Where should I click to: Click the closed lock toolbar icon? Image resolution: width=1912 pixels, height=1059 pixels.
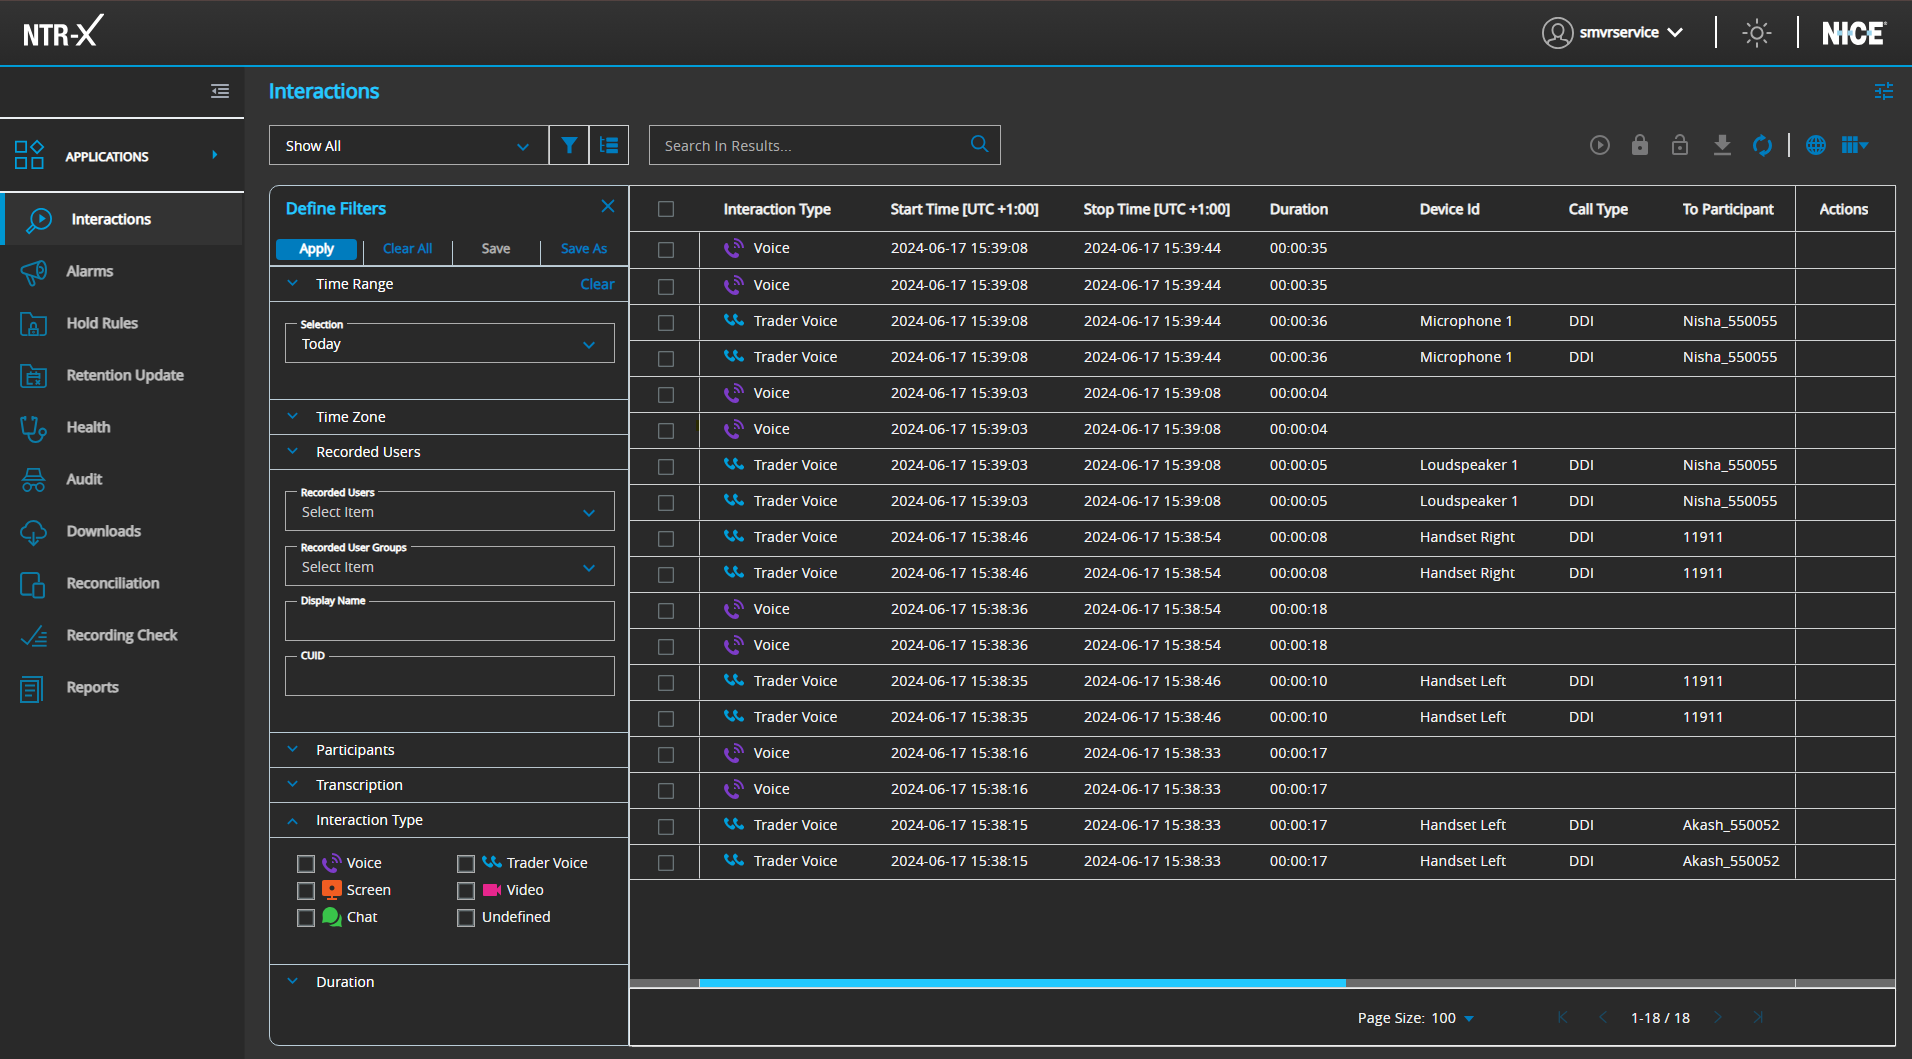(x=1640, y=145)
